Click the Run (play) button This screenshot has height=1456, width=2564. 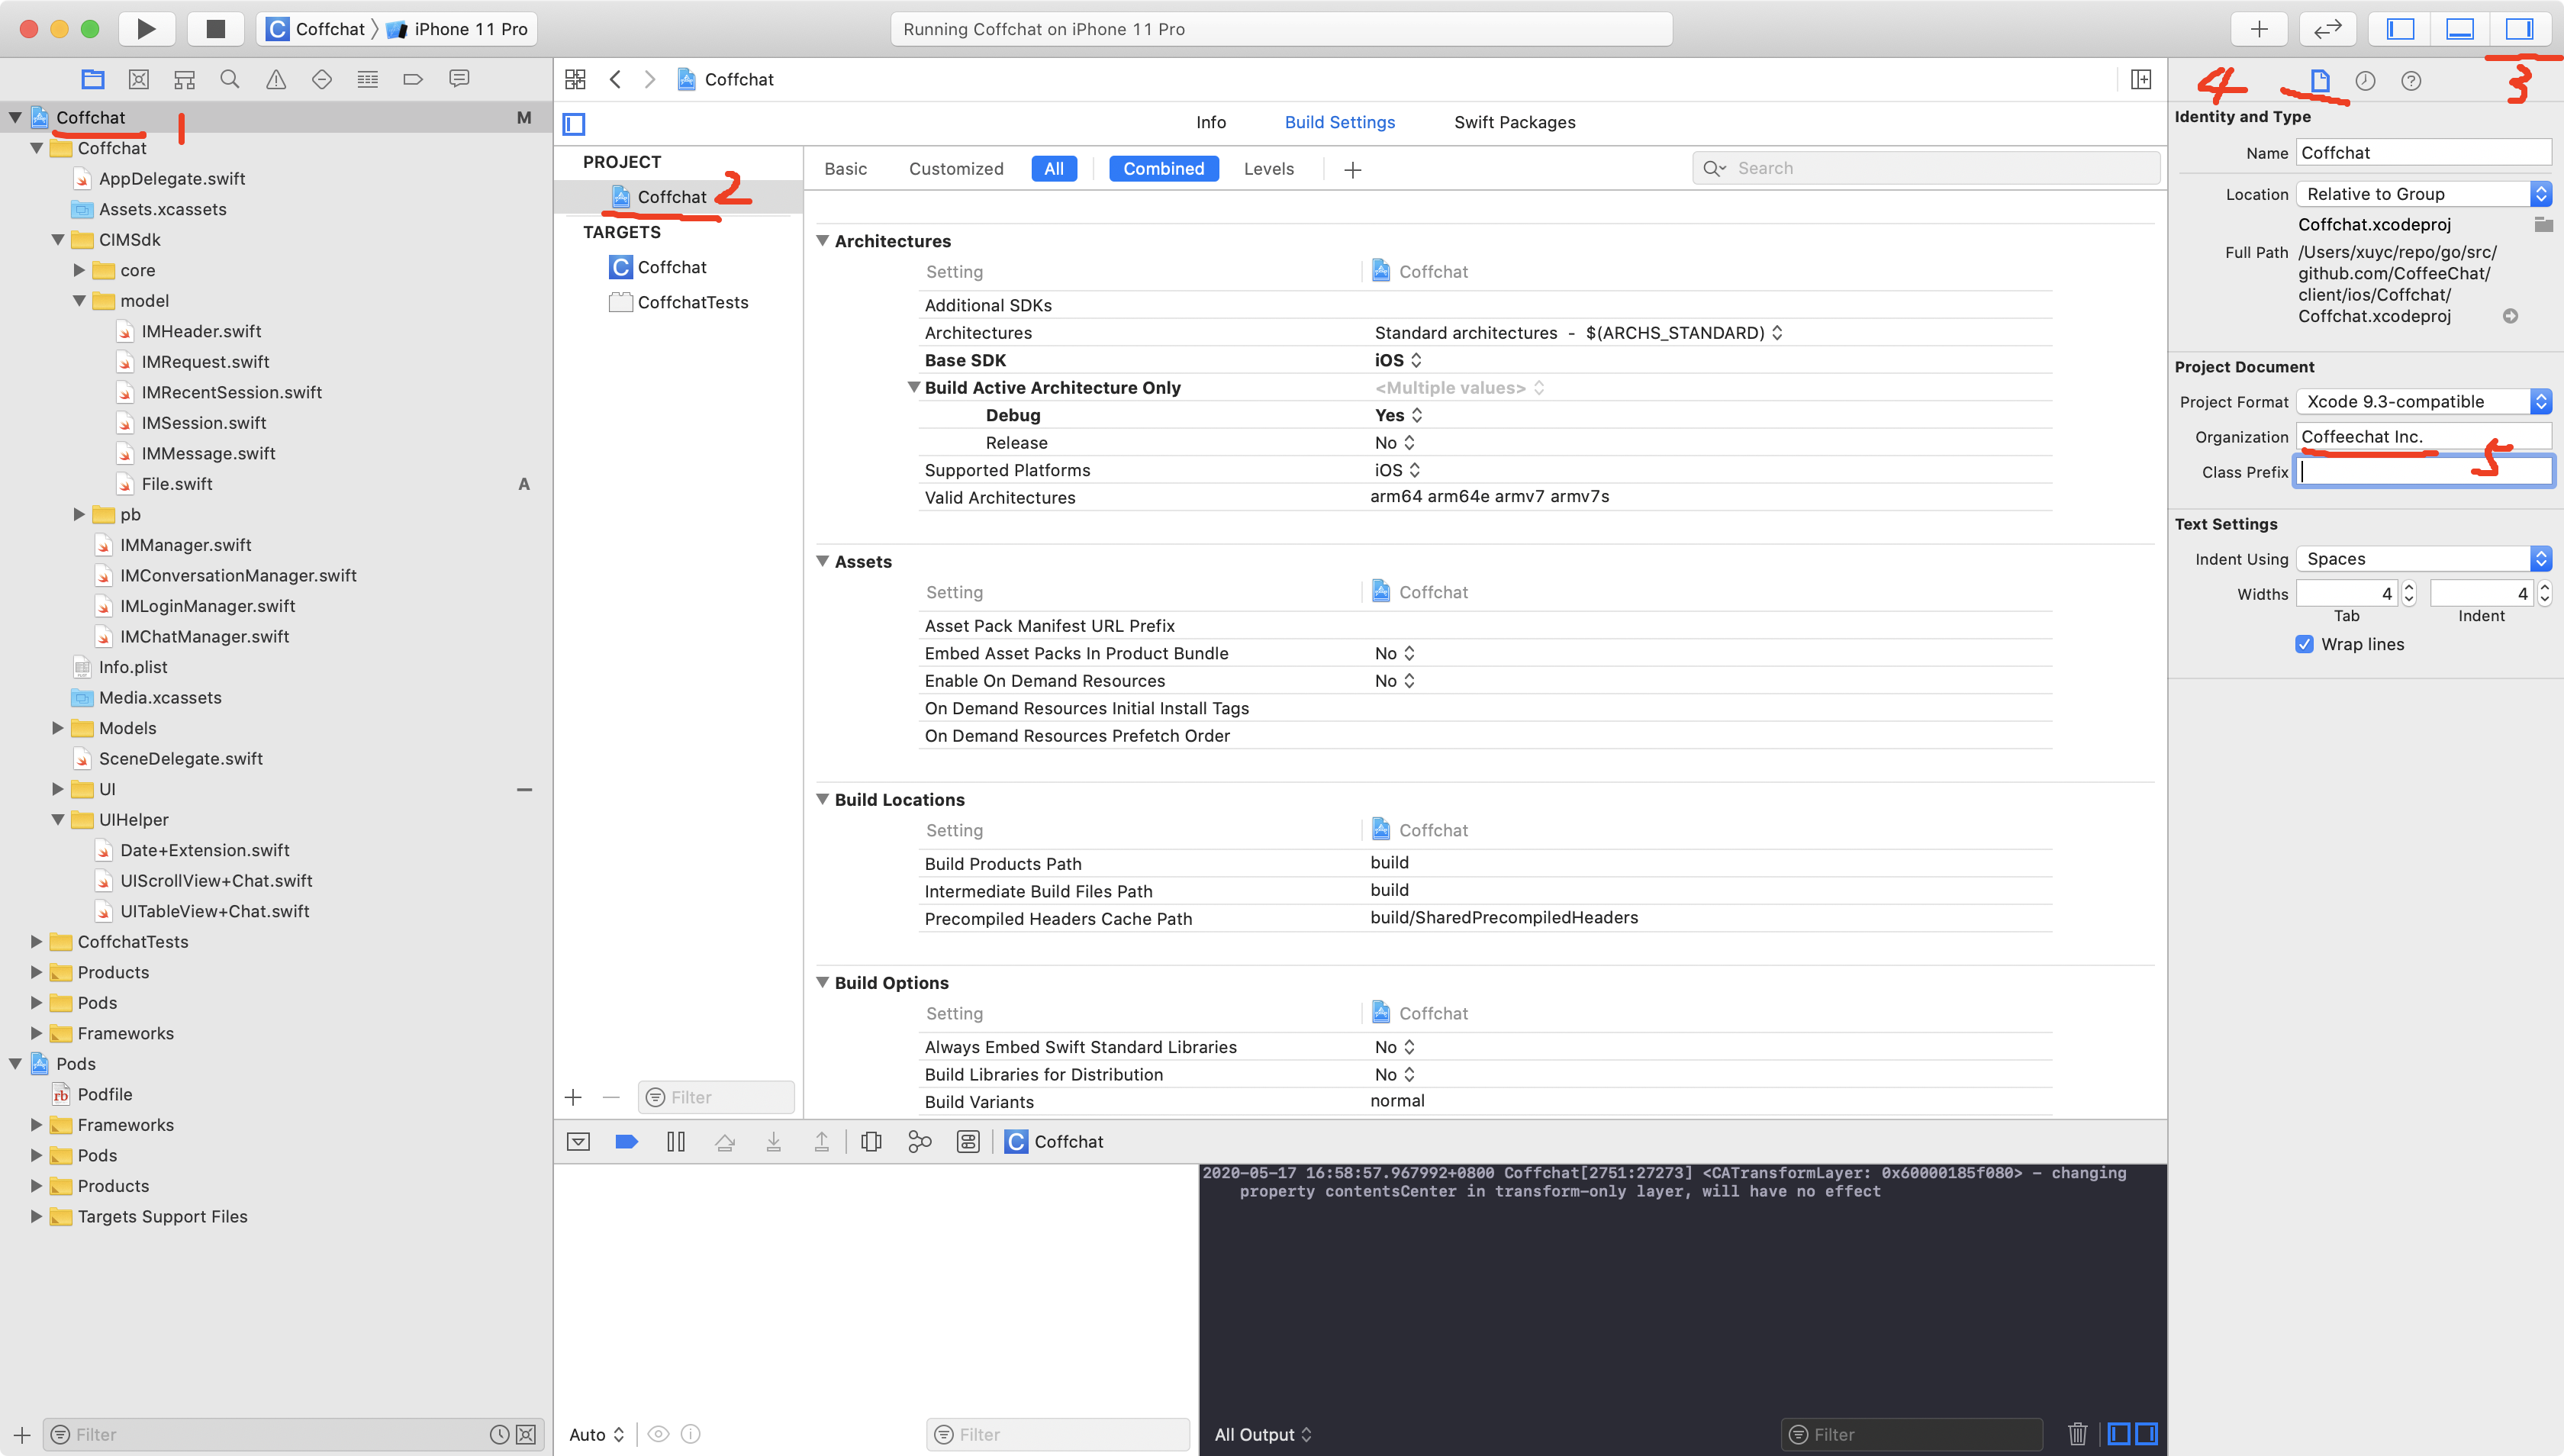[x=146, y=29]
